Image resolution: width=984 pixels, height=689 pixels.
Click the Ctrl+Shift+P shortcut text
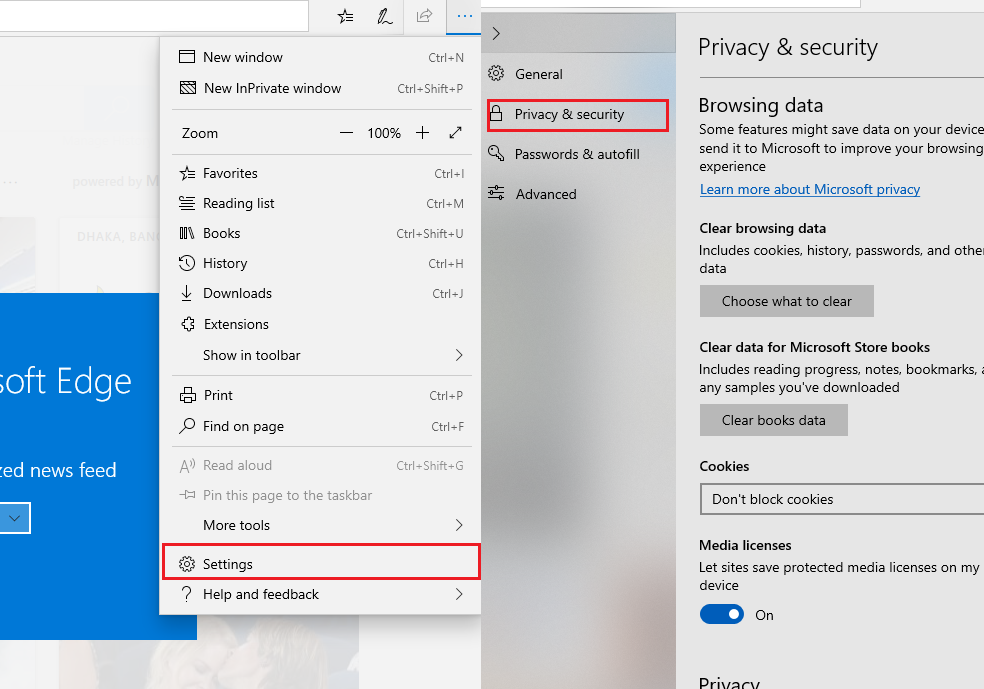tap(430, 88)
